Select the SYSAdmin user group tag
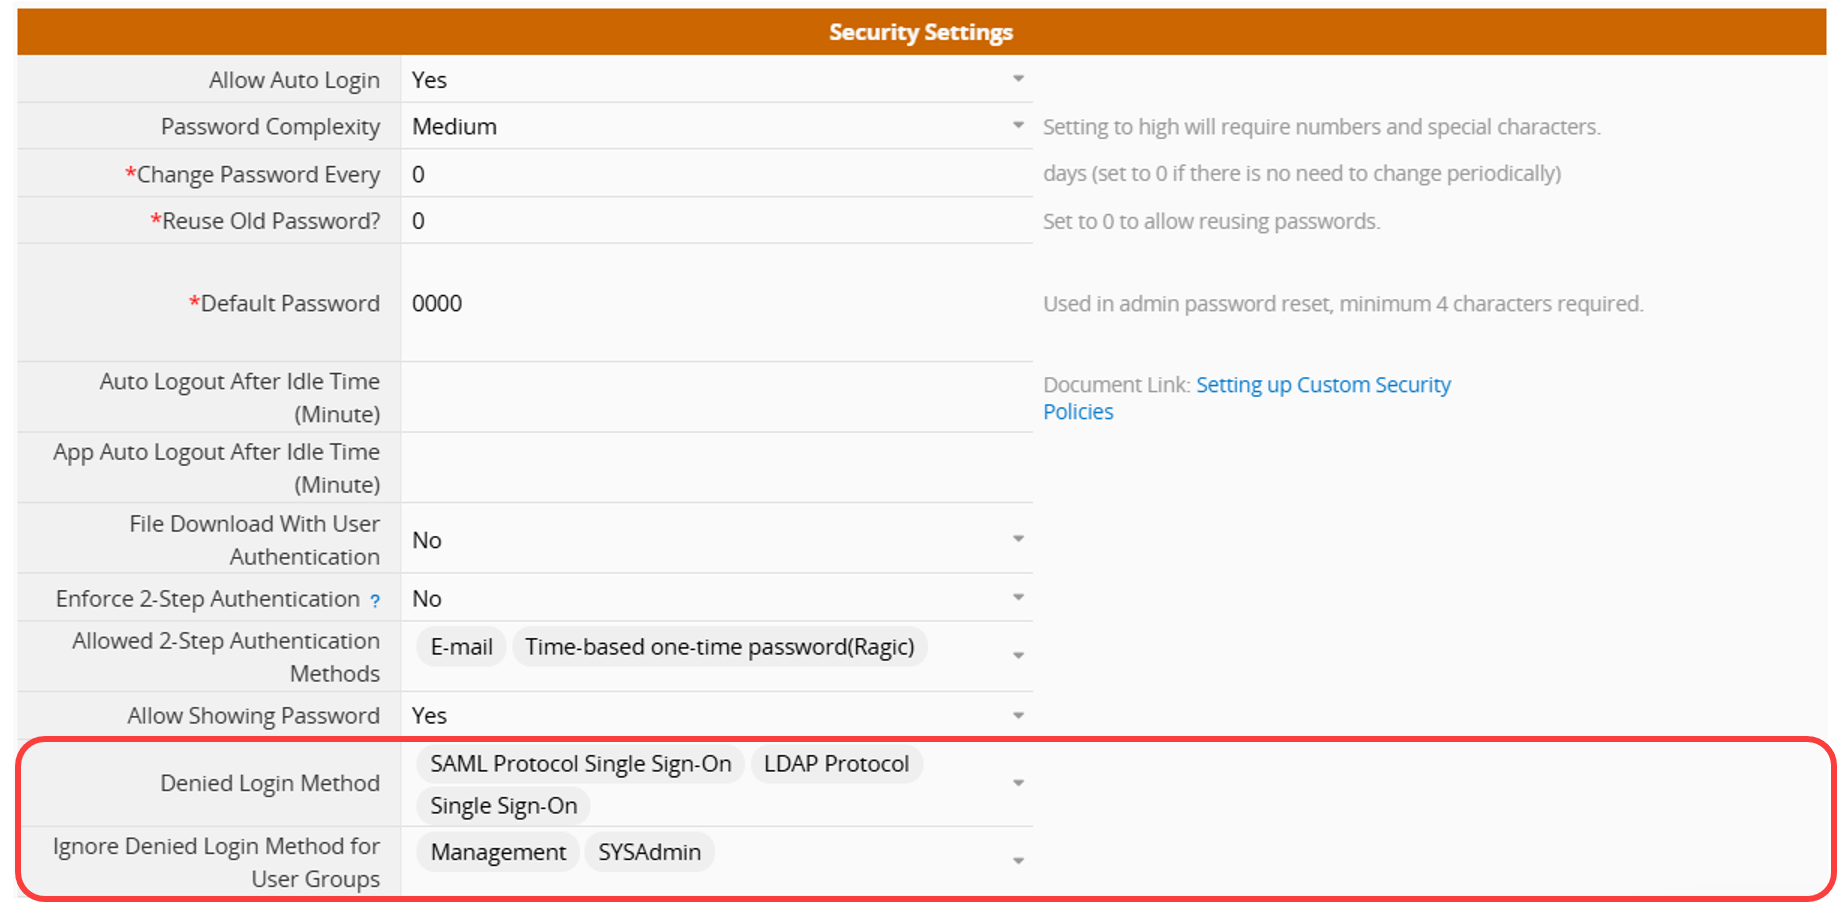The height and width of the screenshot is (911, 1844). [649, 852]
